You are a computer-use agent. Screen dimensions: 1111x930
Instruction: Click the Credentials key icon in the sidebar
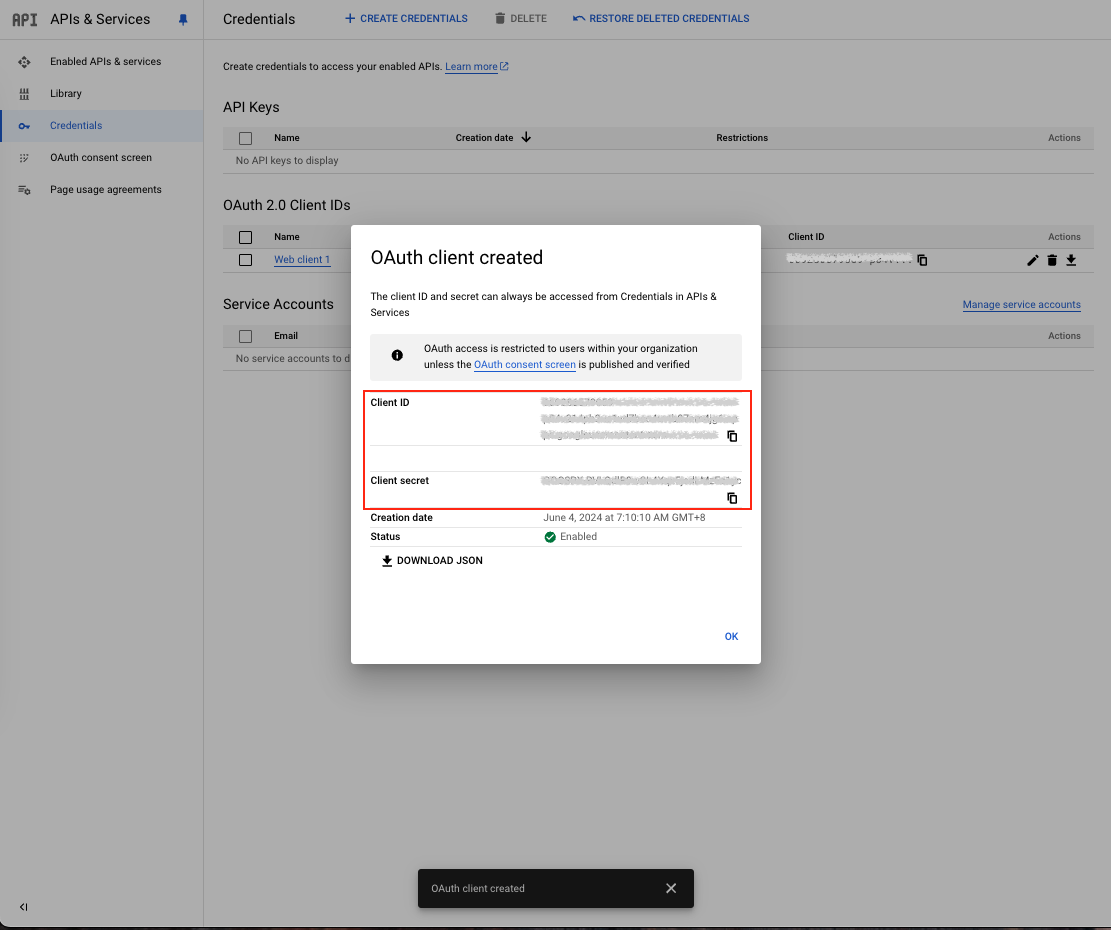24,126
